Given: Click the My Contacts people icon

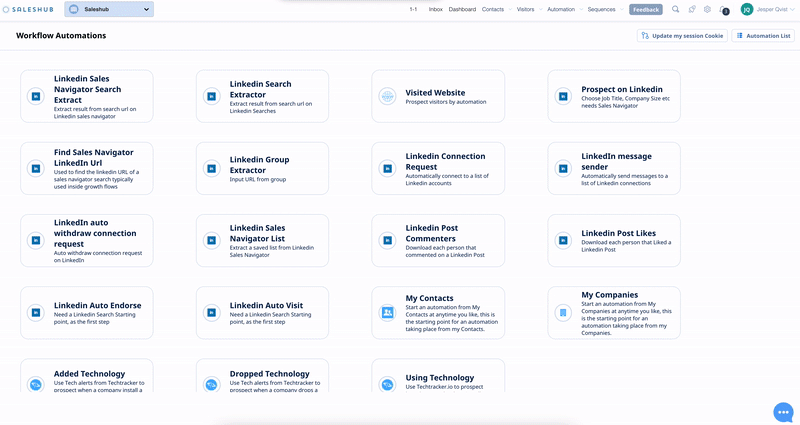Looking at the screenshot, I should pos(387,313).
